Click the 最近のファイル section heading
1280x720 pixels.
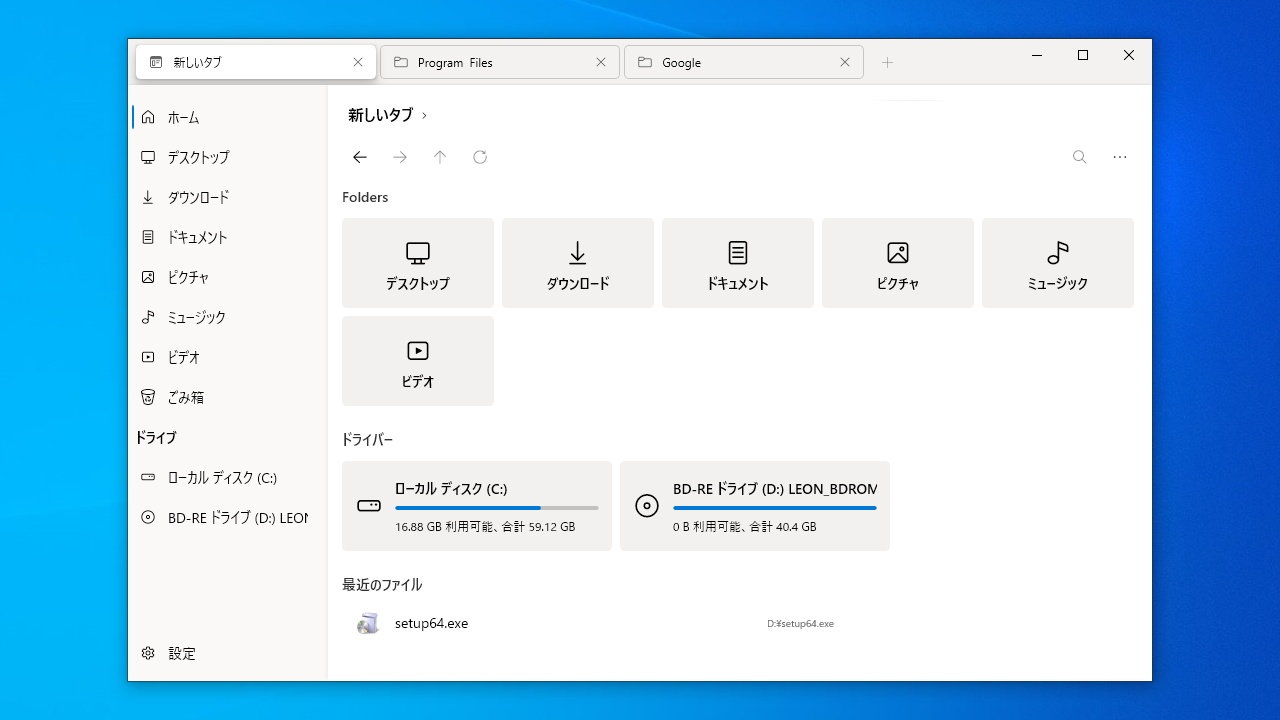click(382, 585)
